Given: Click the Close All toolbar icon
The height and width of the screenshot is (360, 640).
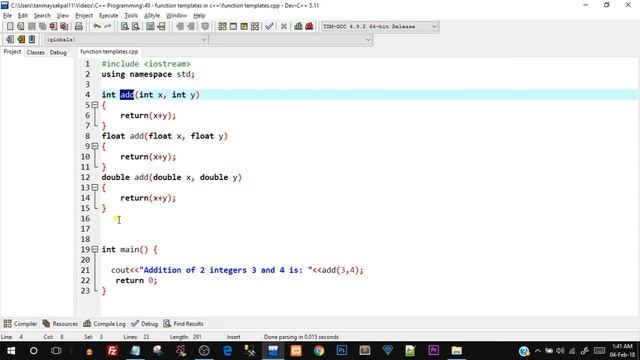Looking at the screenshot, I should [64, 27].
